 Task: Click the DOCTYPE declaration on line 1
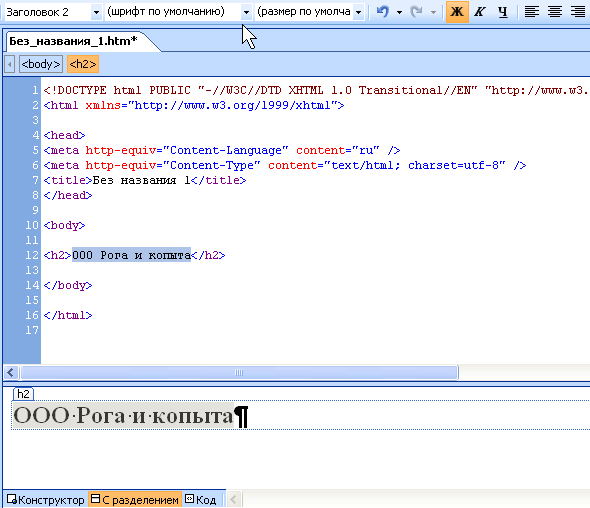(315, 90)
